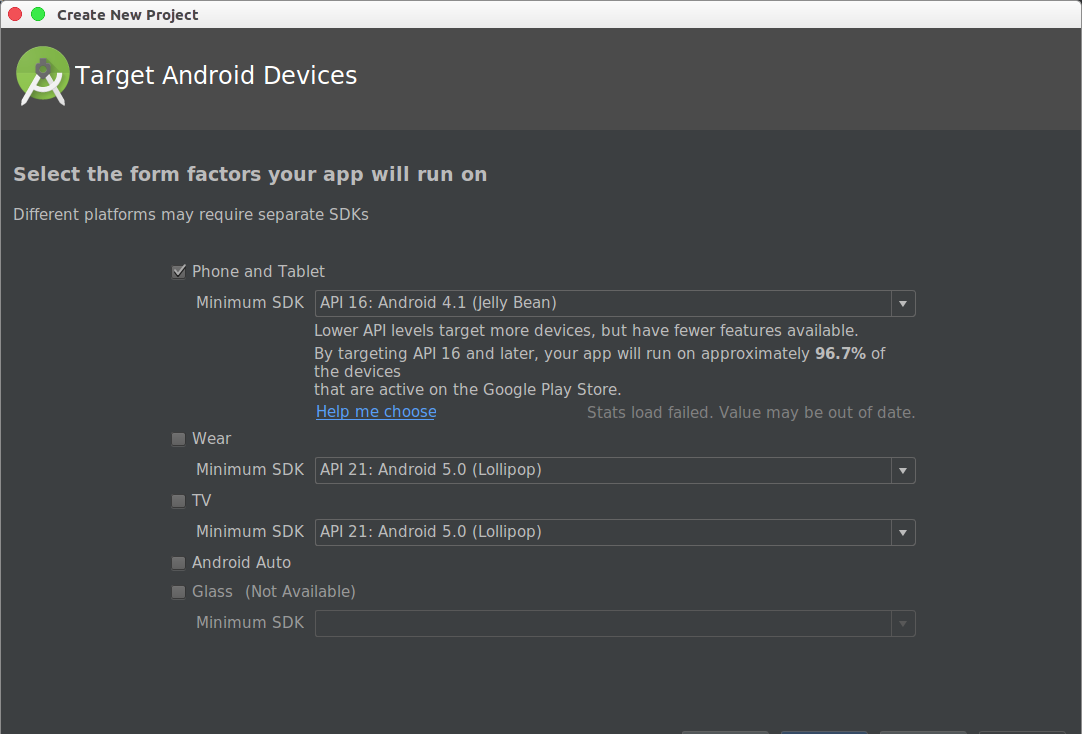
Task: Open the Help me choose link
Action: pos(376,412)
